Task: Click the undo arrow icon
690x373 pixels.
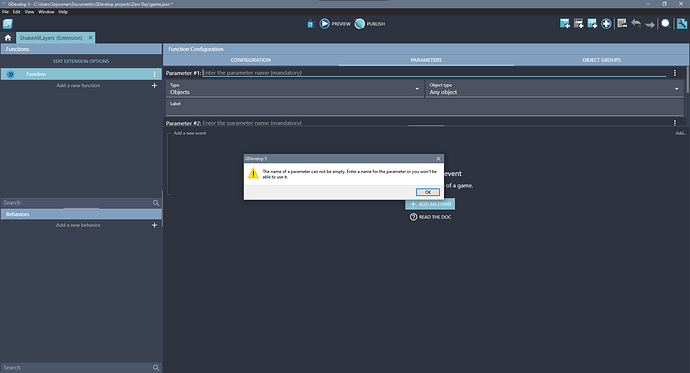Action: click(x=636, y=23)
